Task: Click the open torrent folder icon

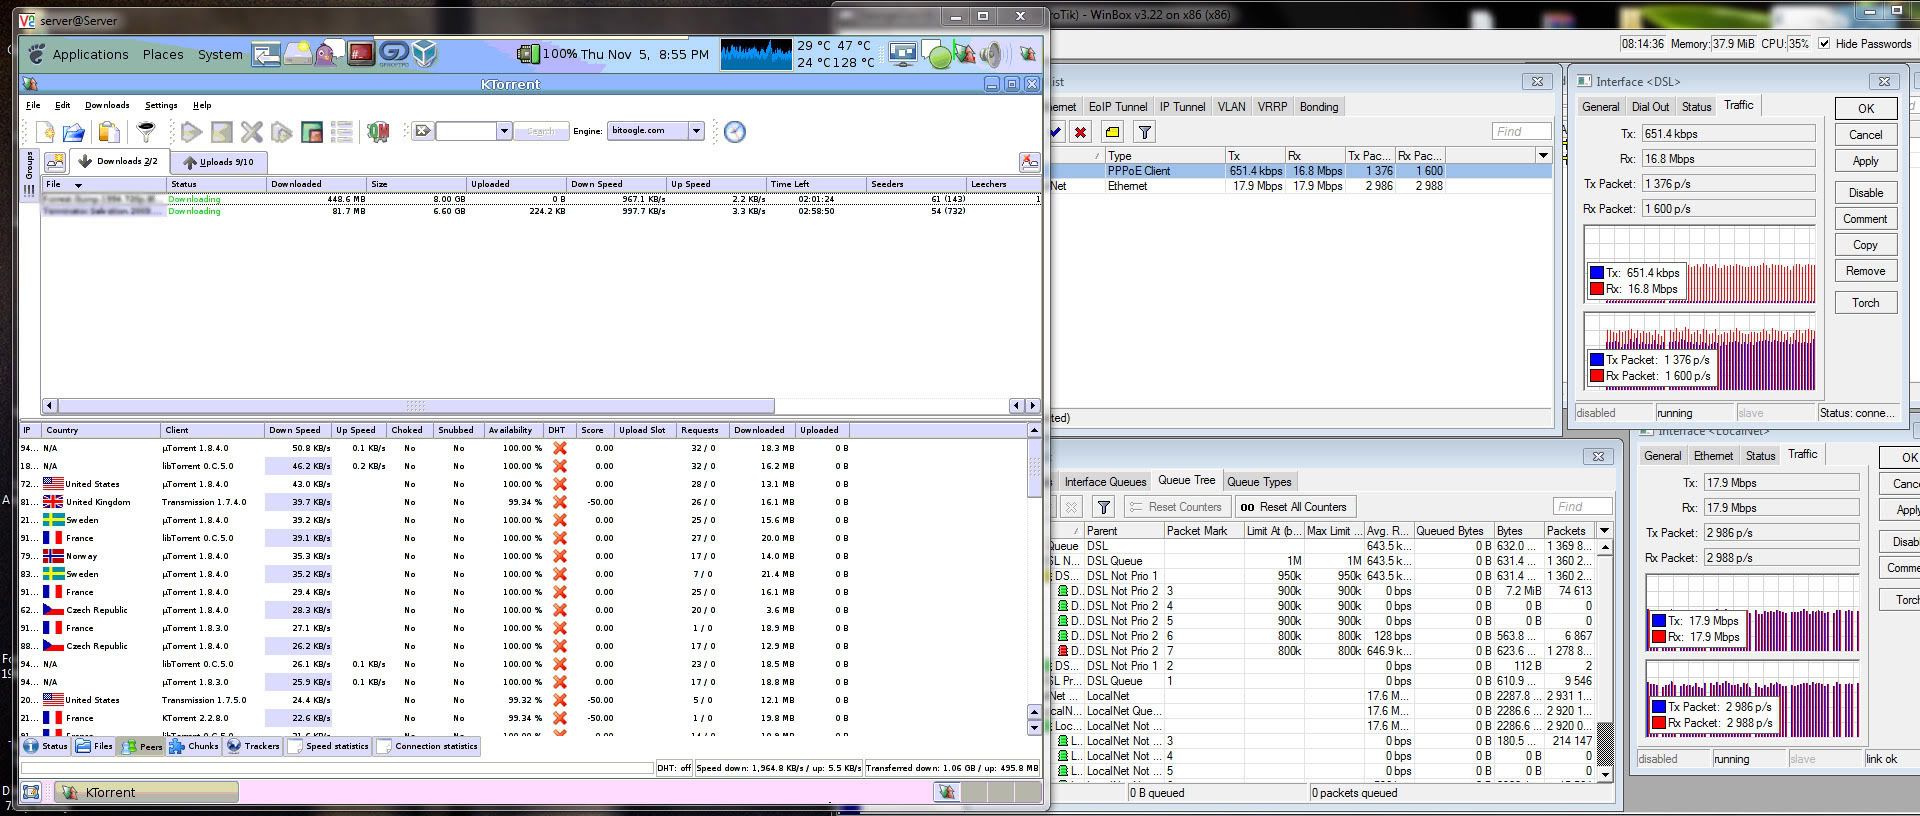Action: point(74,132)
